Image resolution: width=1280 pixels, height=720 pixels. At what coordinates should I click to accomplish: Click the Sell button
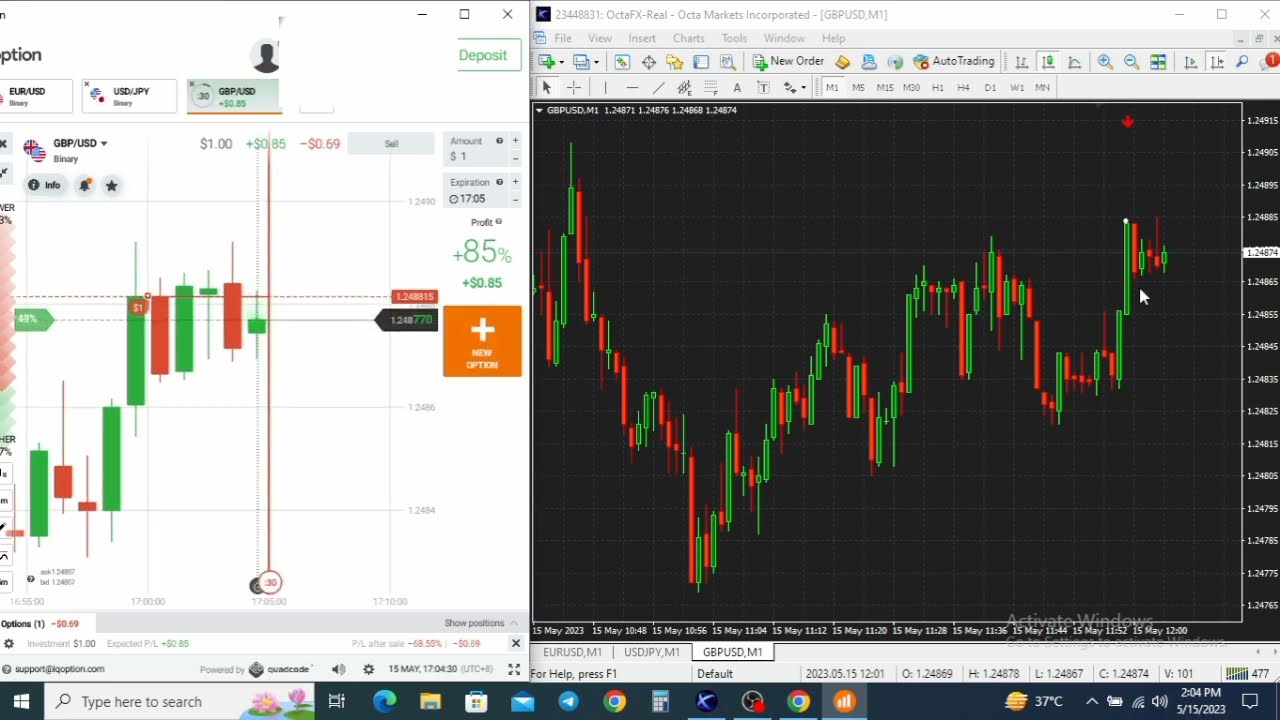391,144
